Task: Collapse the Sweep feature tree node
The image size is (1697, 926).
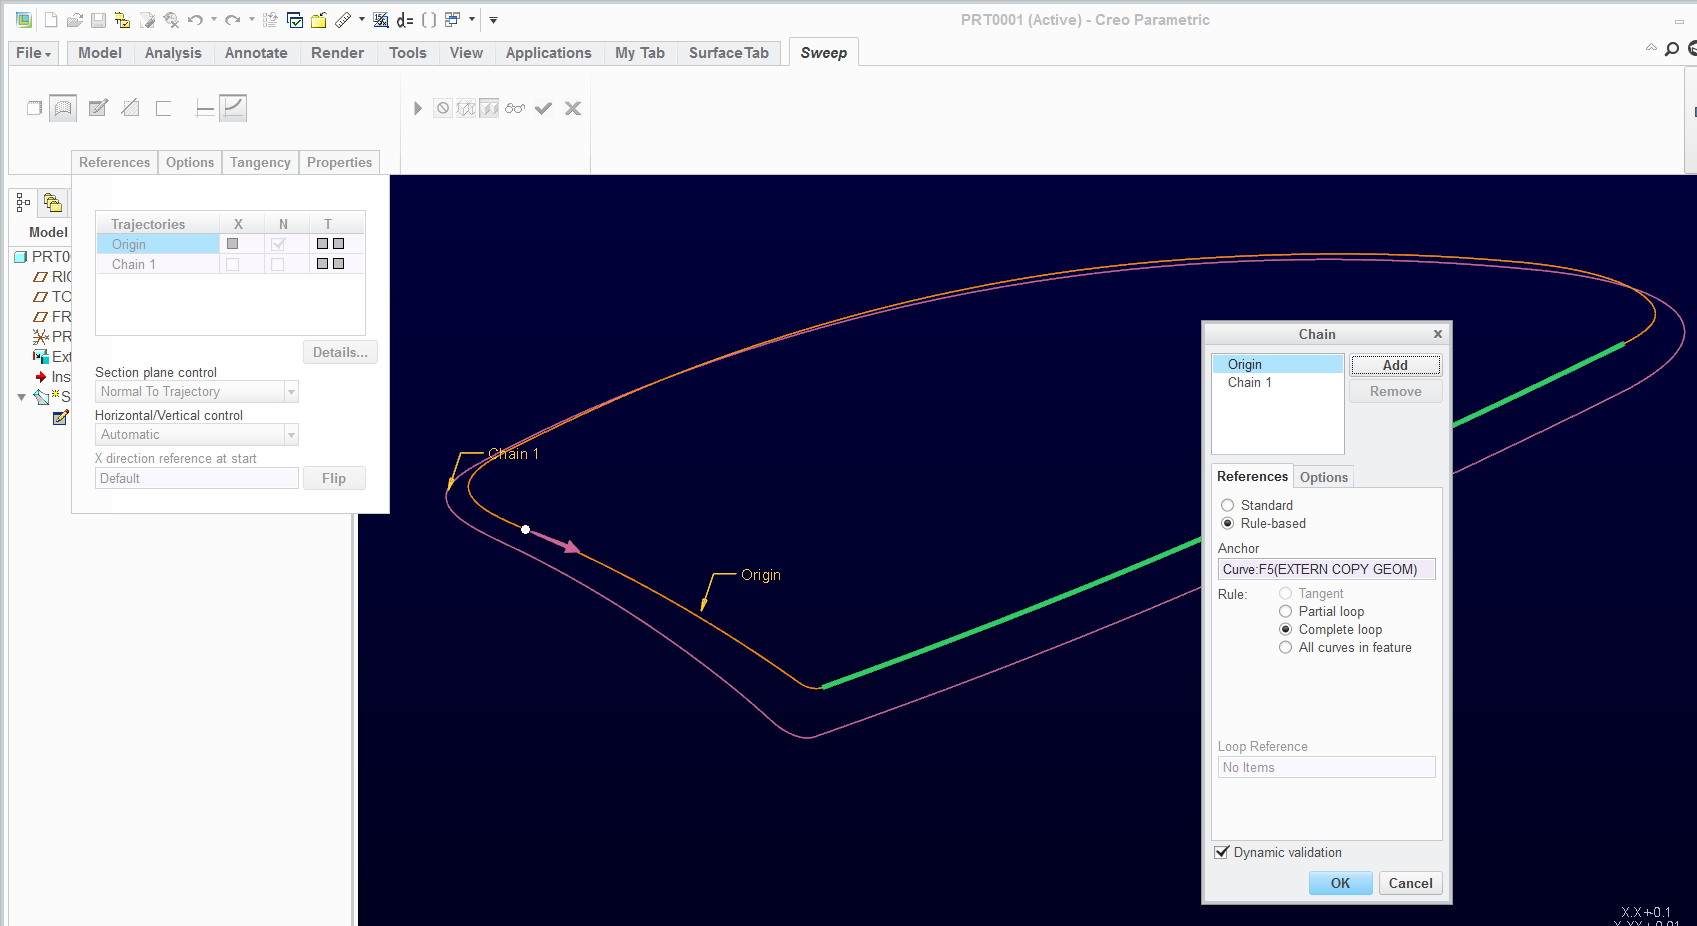Action: pyautogui.click(x=21, y=397)
